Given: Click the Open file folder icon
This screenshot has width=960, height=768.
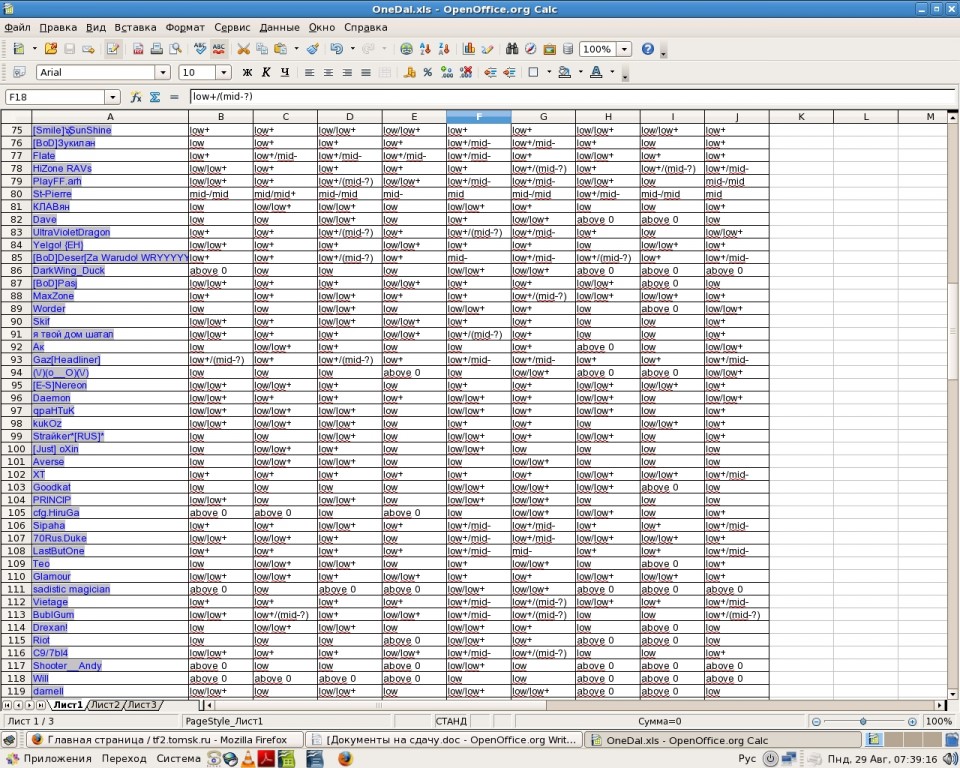Looking at the screenshot, I should (51, 49).
